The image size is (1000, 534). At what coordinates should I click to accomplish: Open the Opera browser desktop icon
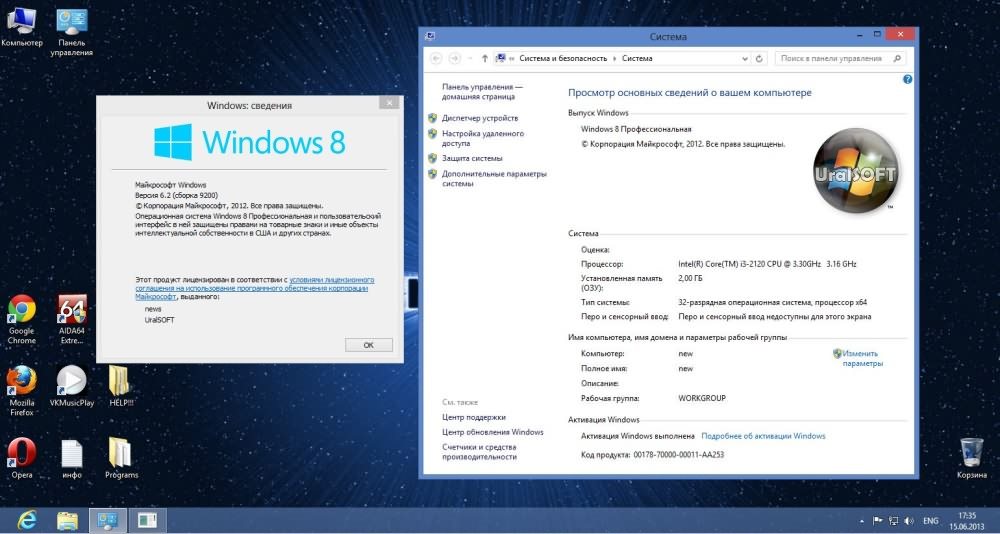[22, 452]
